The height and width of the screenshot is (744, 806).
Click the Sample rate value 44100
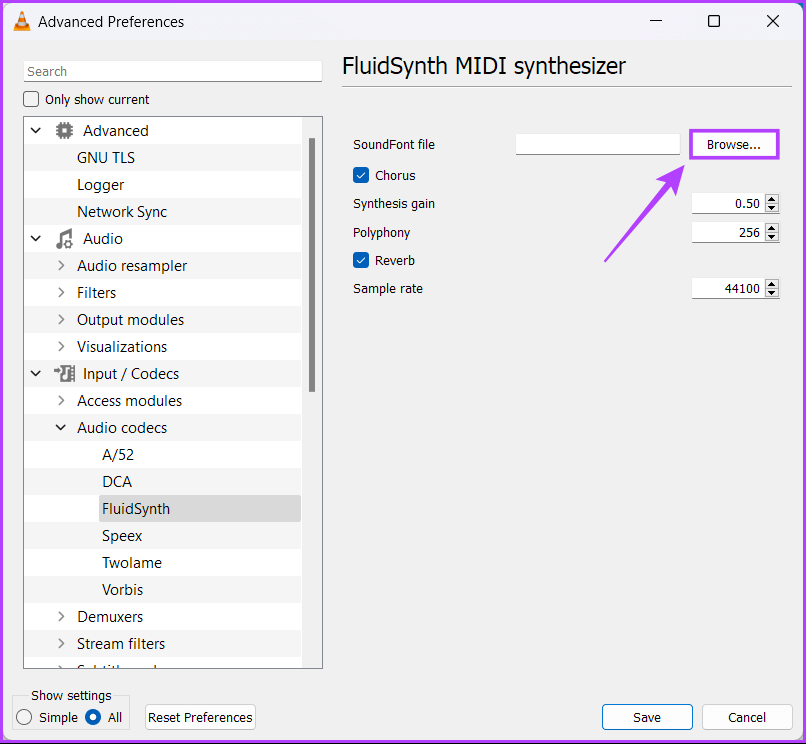click(742, 288)
